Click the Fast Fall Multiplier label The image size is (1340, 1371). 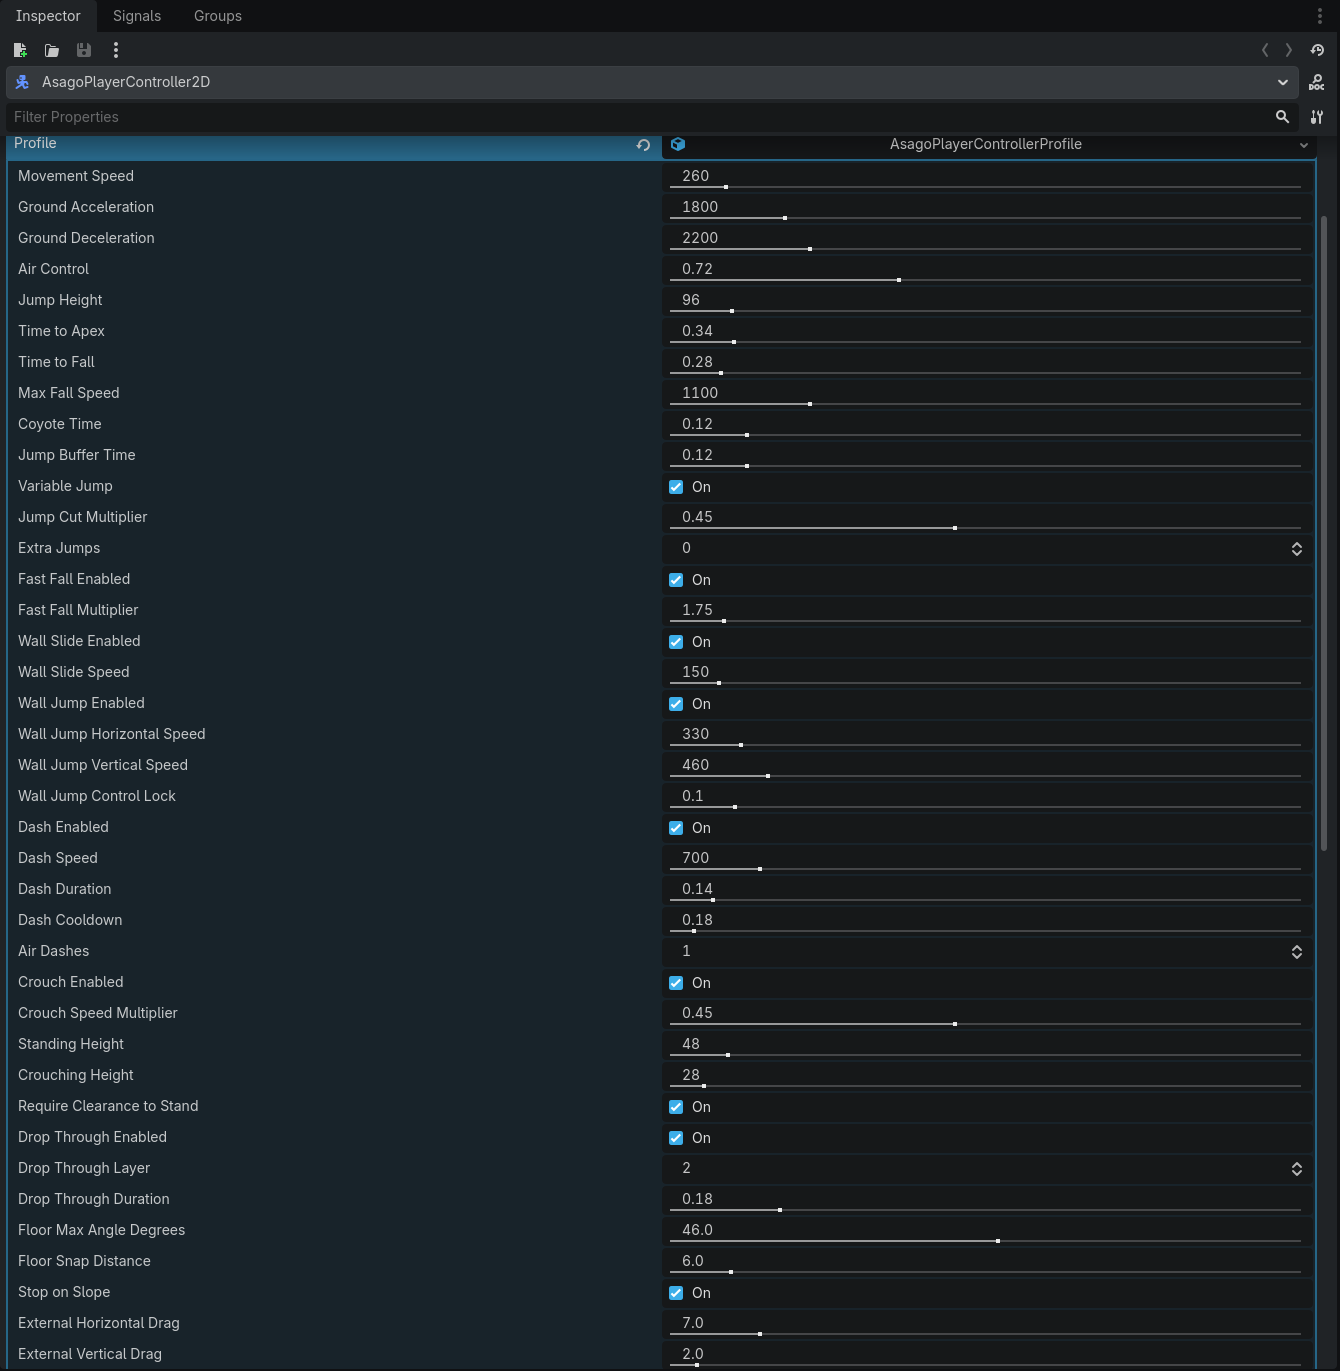tap(78, 610)
